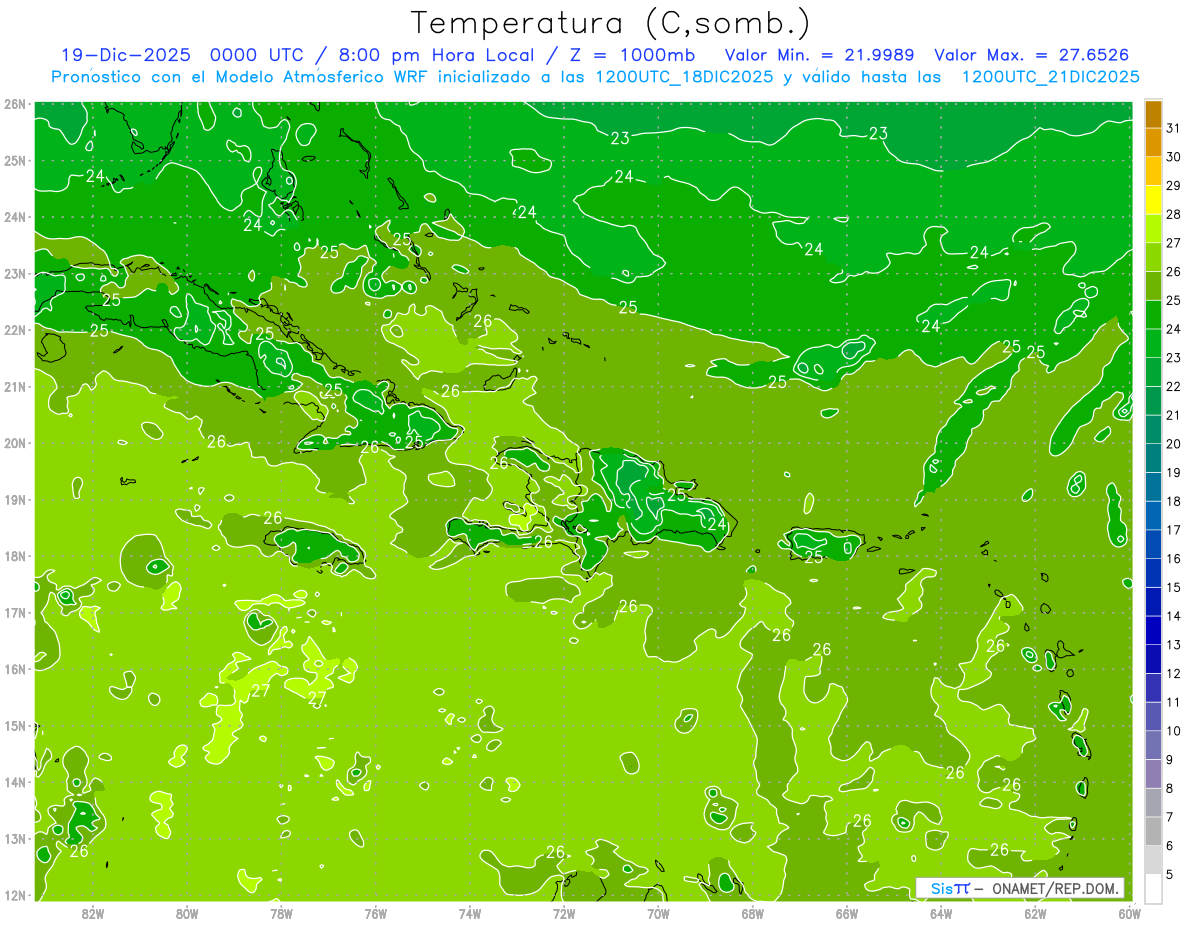Click the color scale label 20
The width and height of the screenshot is (1200, 927).
(x=1174, y=444)
